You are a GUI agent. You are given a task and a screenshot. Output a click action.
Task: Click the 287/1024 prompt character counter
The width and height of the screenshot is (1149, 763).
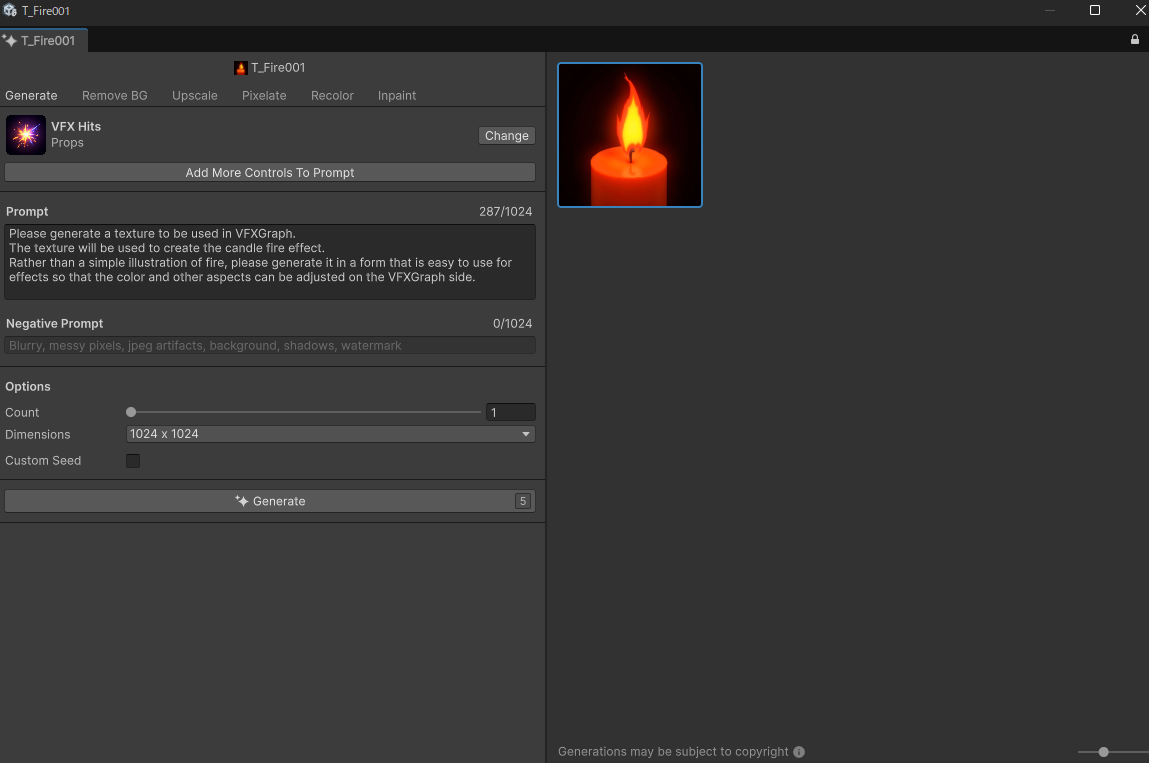(506, 212)
